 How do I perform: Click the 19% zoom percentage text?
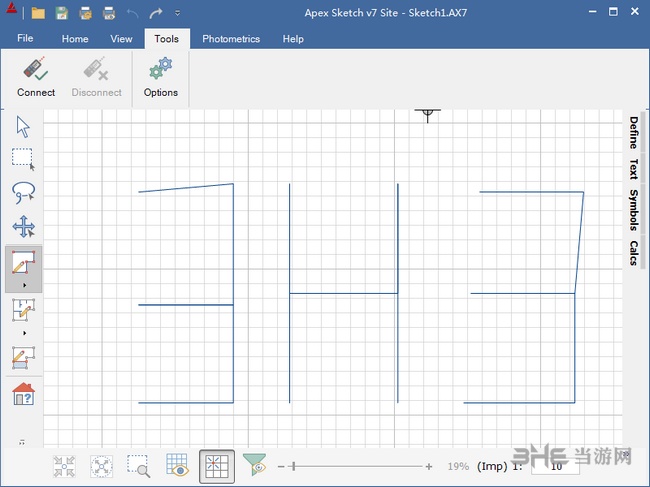pyautogui.click(x=458, y=467)
